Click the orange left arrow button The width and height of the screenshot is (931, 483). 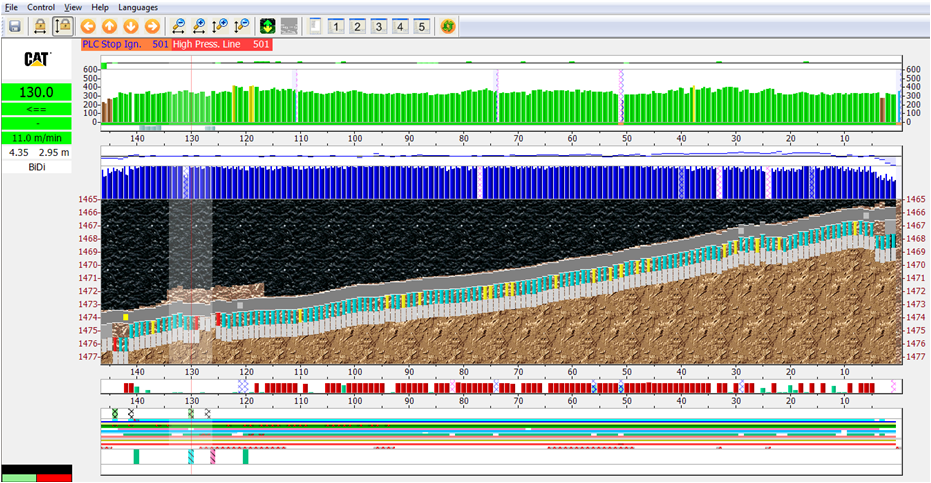[x=89, y=26]
